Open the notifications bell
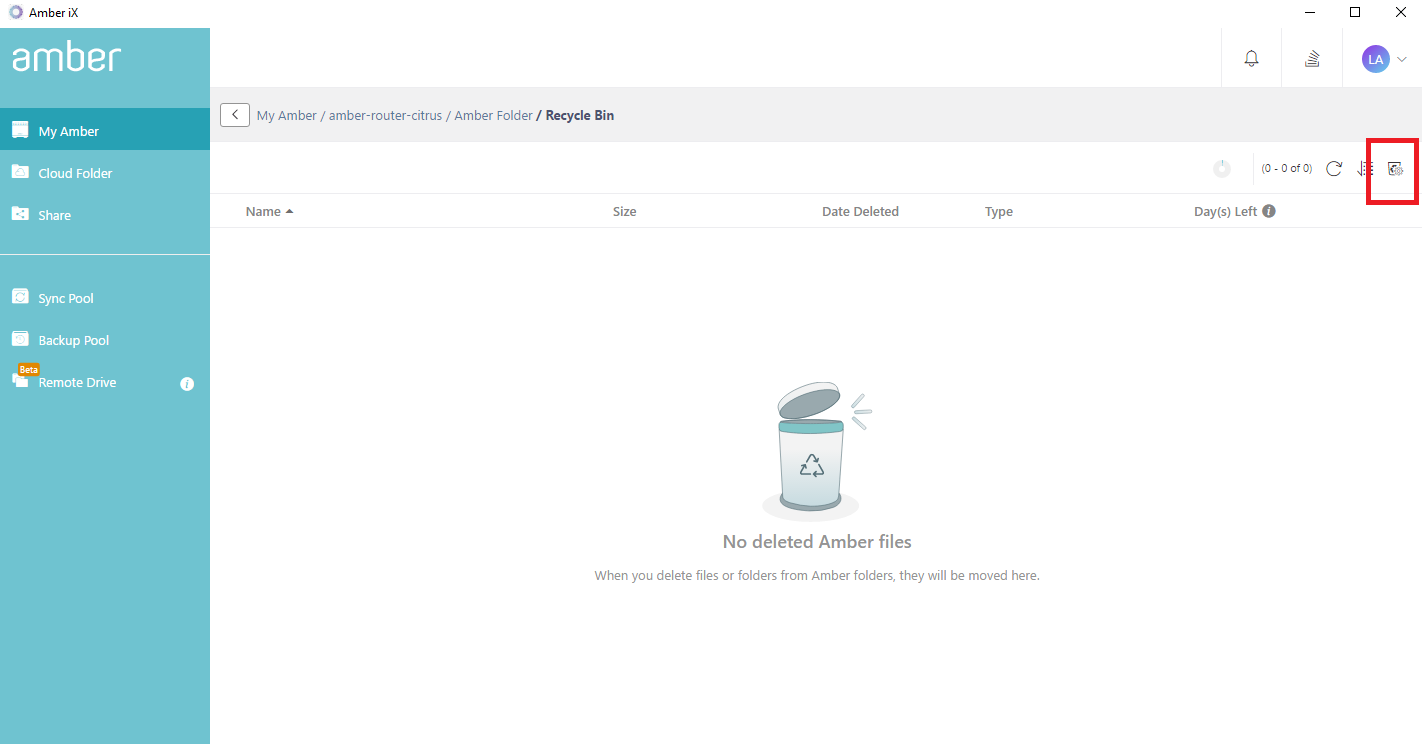The width and height of the screenshot is (1422, 744). point(1251,59)
